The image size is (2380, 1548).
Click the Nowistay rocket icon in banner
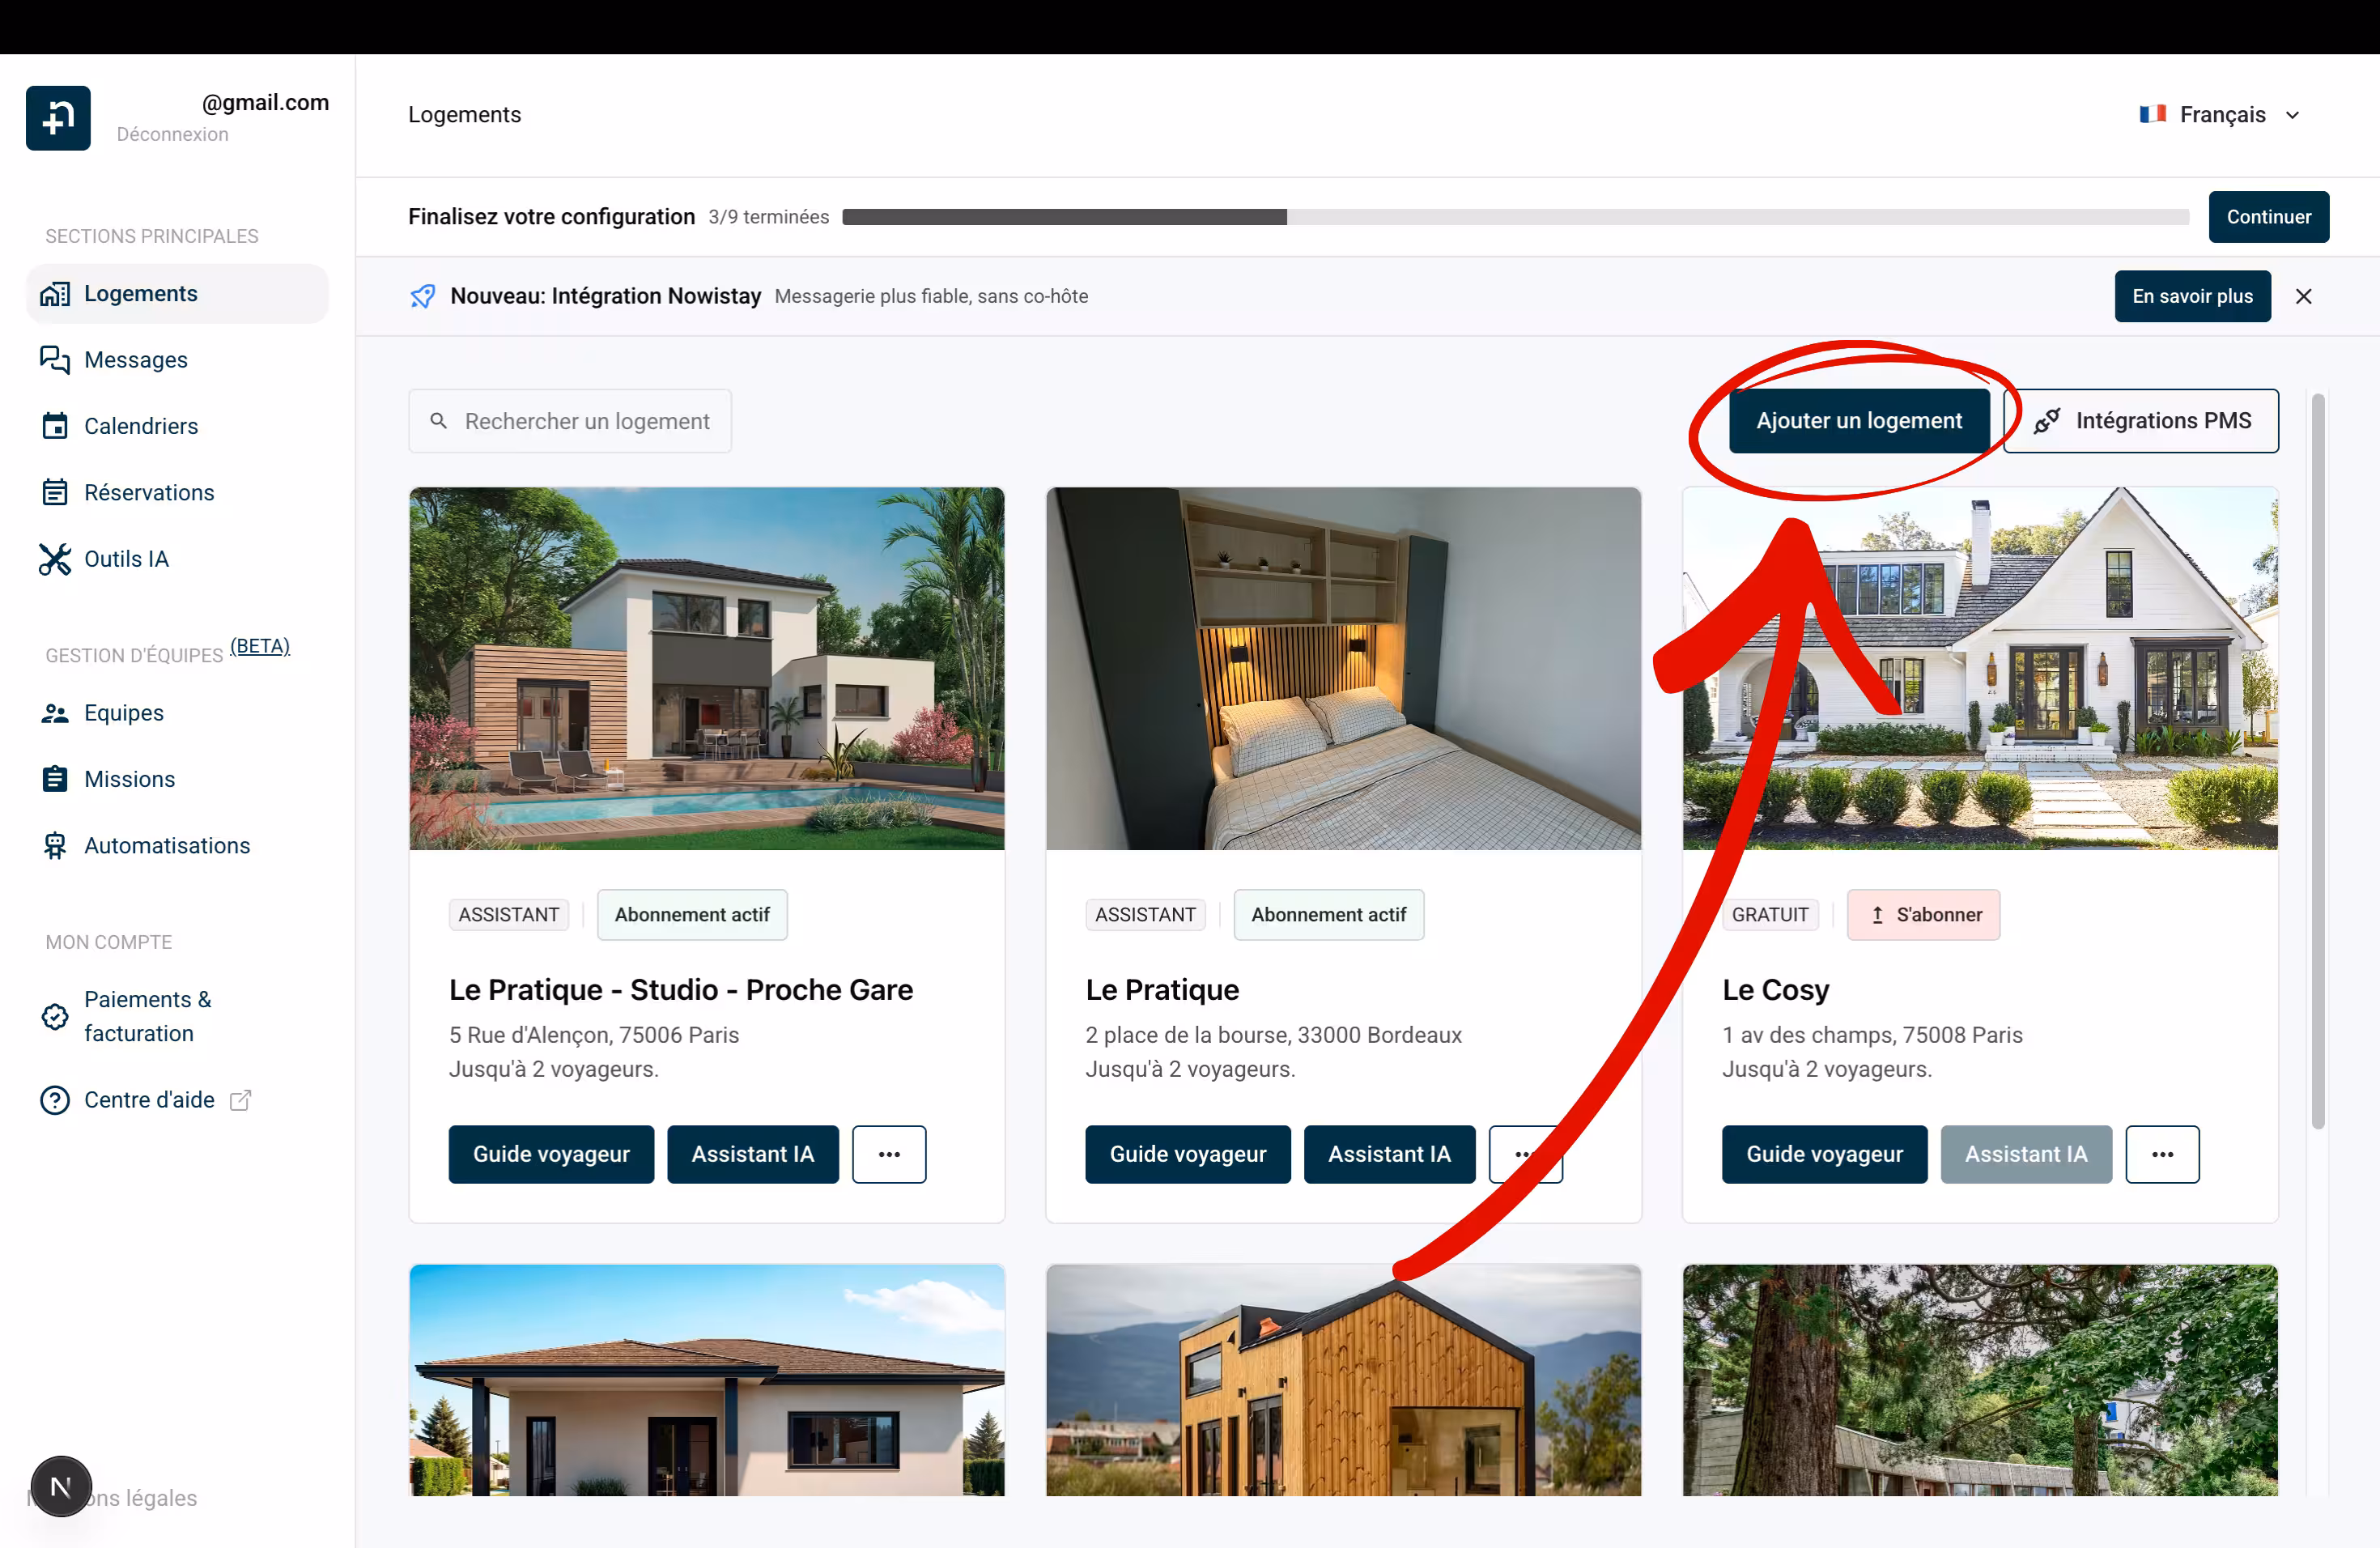(x=423, y=296)
